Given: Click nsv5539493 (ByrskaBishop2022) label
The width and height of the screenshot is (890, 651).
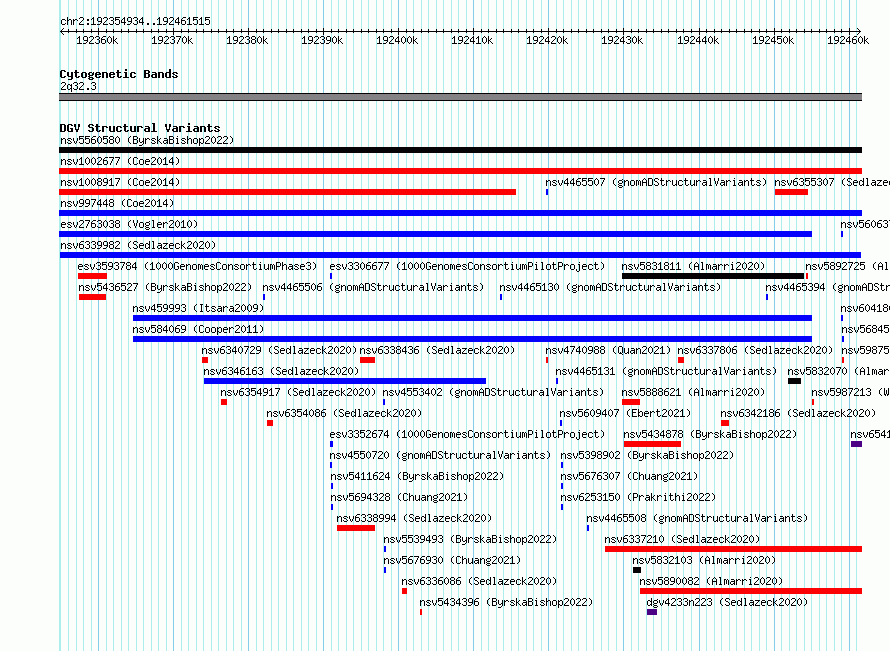Looking at the screenshot, I should pyautogui.click(x=470, y=539).
